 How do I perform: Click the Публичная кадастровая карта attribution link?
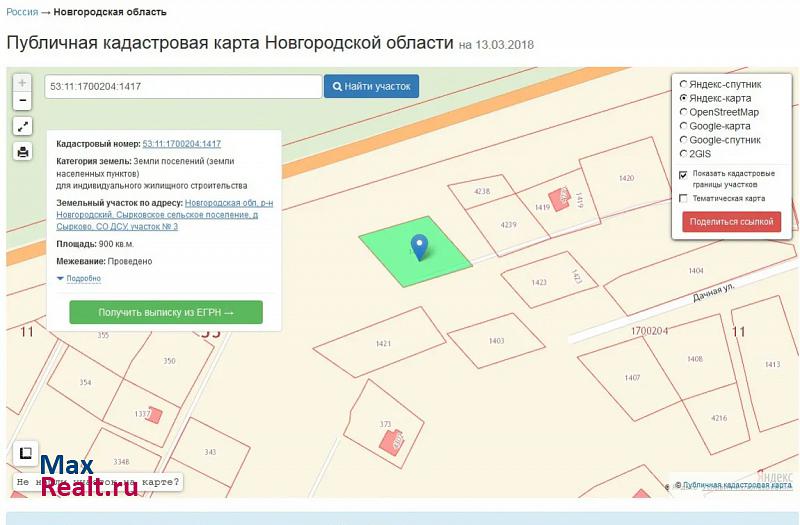738,485
